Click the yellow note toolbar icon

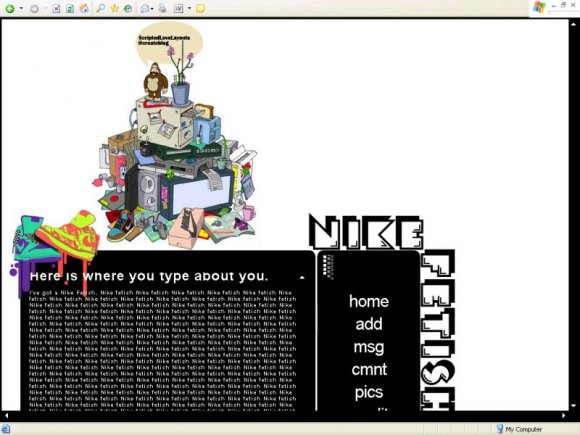[x=200, y=8]
